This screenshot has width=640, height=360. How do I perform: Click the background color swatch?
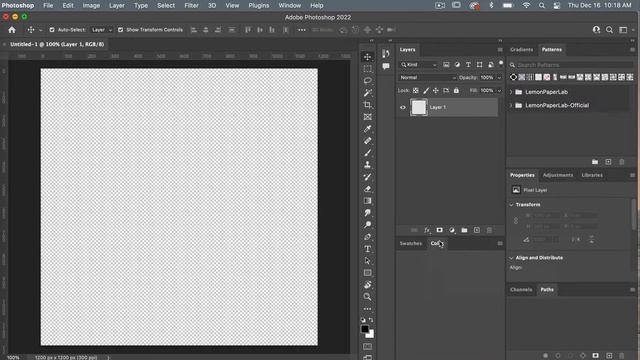click(x=371, y=335)
